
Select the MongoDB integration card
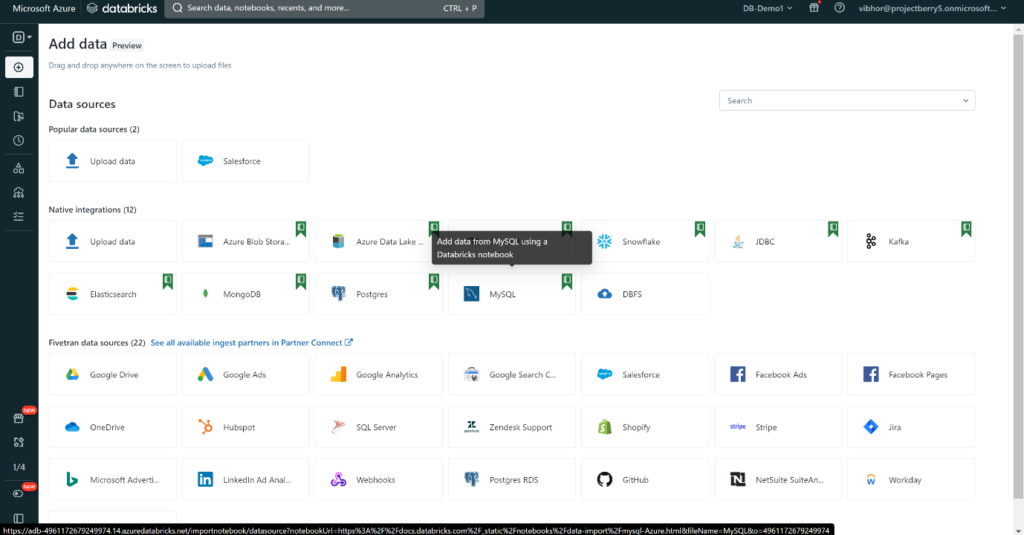point(246,294)
